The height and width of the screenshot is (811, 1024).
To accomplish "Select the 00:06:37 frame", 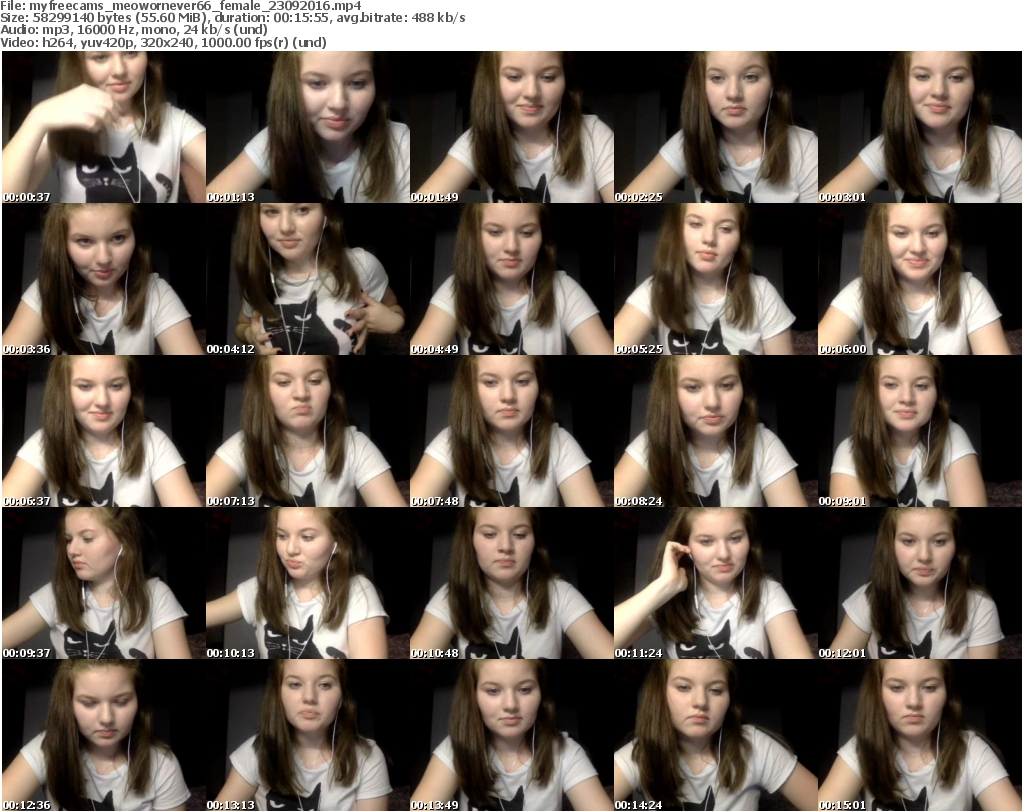I will click(x=104, y=432).
